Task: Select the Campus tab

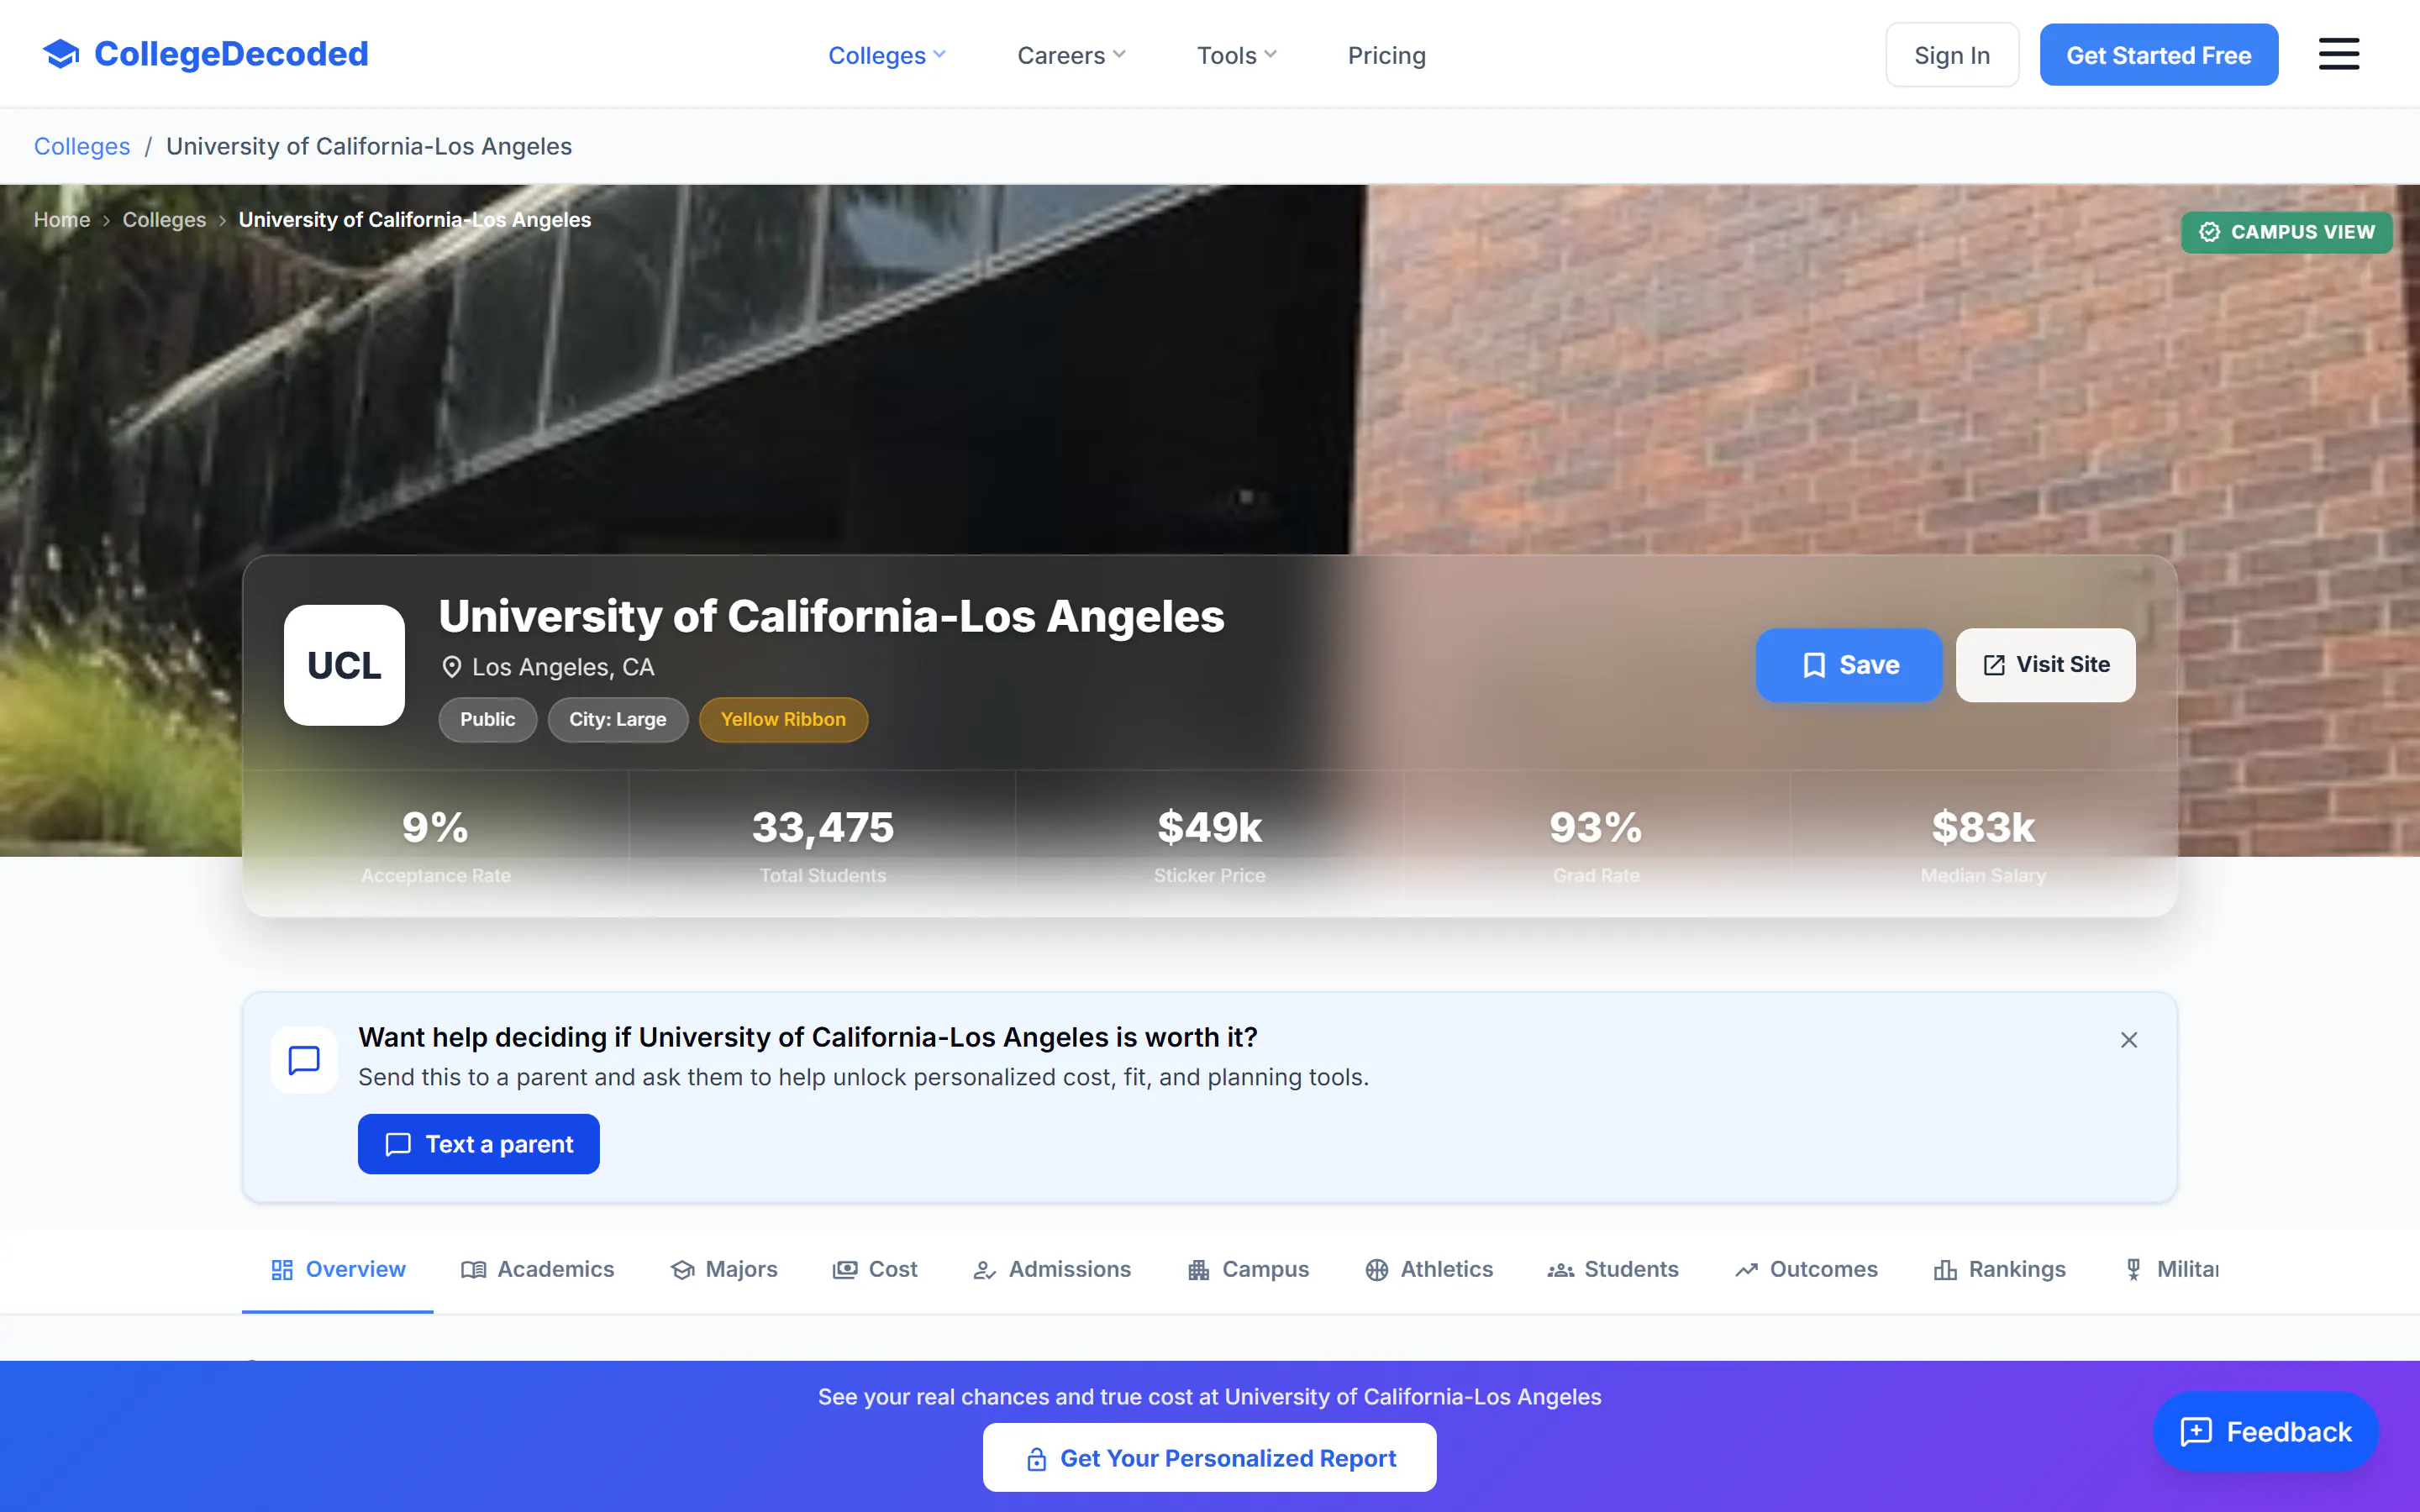Action: tap(1248, 1270)
